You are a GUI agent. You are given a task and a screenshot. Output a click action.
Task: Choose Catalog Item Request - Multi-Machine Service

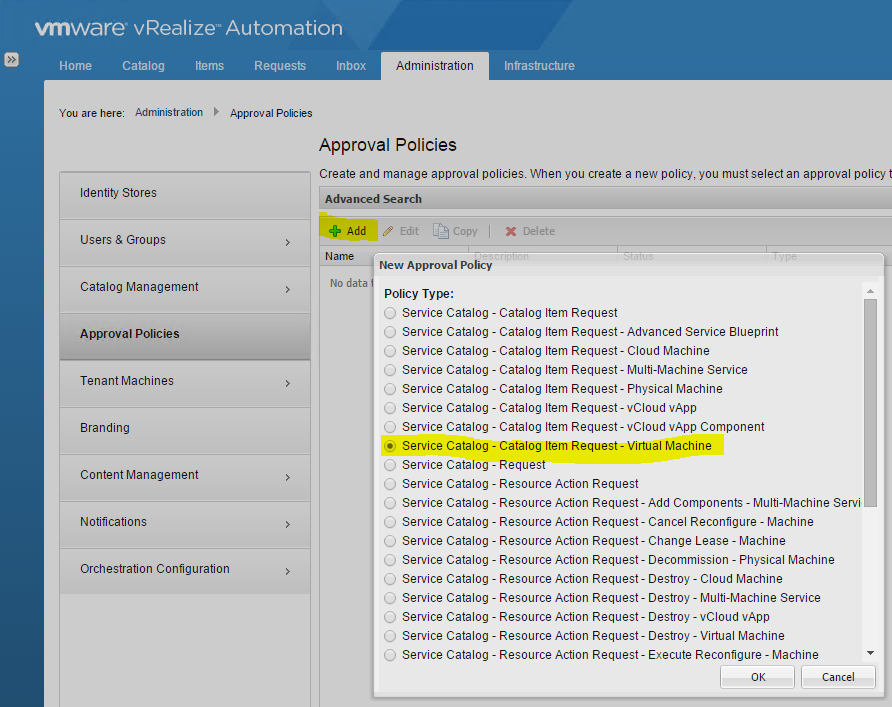coord(390,370)
